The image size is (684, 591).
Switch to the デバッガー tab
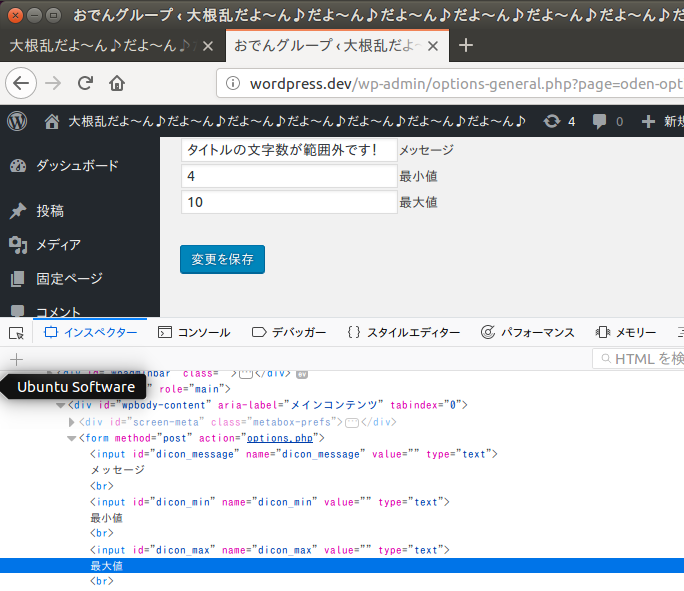[289, 333]
